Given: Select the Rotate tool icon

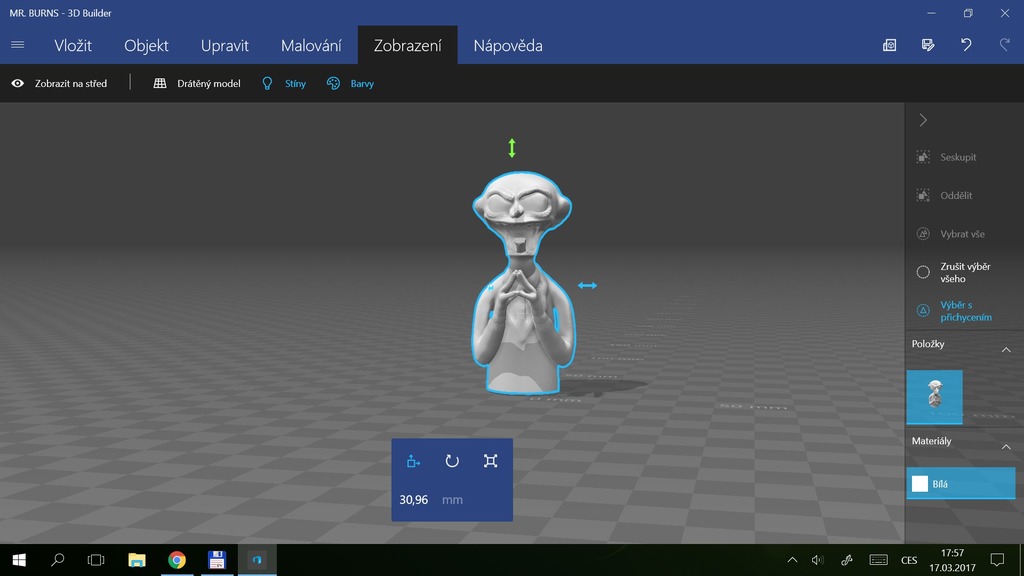Looking at the screenshot, I should click(x=452, y=461).
